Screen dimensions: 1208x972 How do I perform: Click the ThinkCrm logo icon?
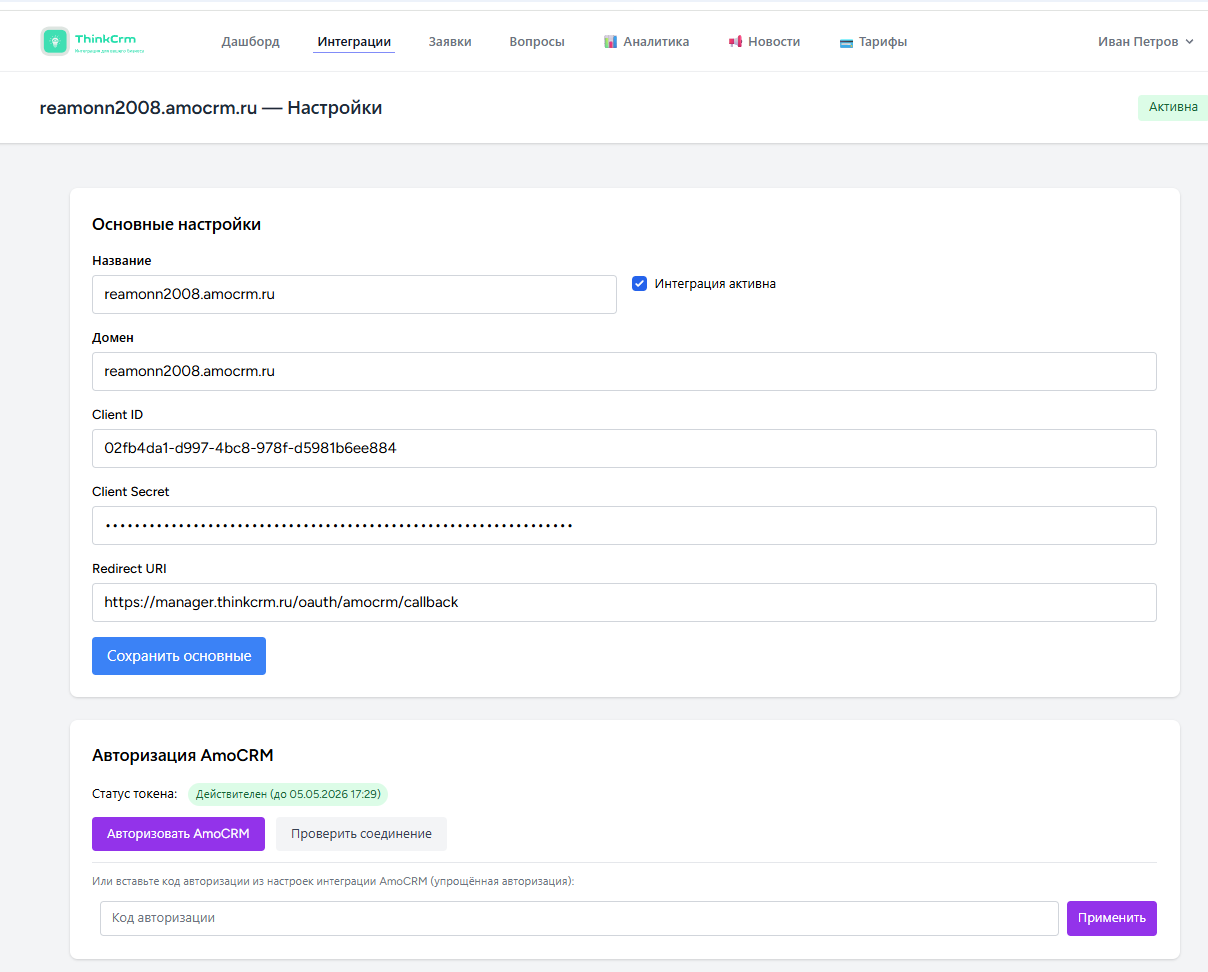point(55,41)
